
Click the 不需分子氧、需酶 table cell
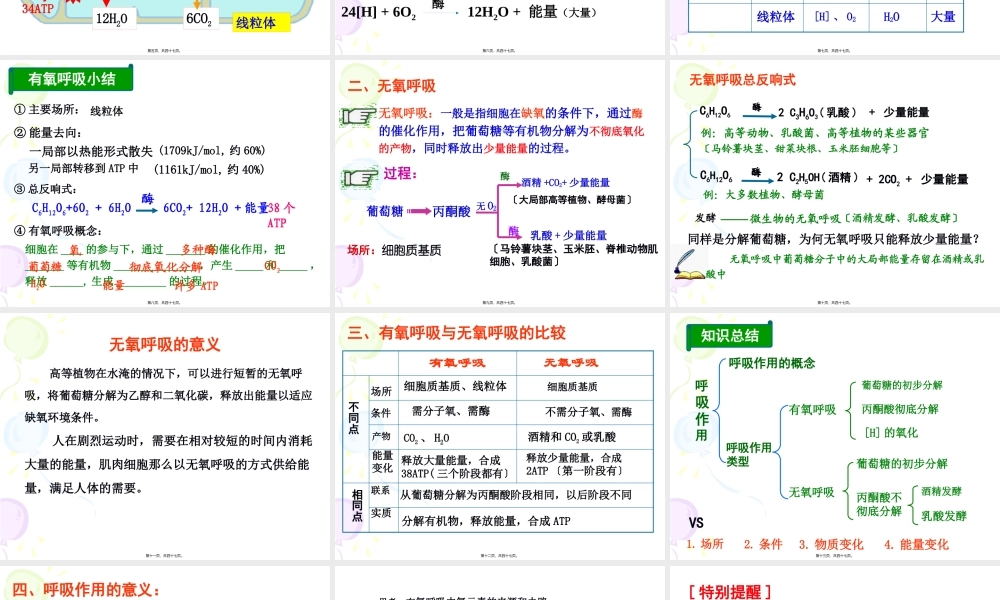click(x=588, y=412)
